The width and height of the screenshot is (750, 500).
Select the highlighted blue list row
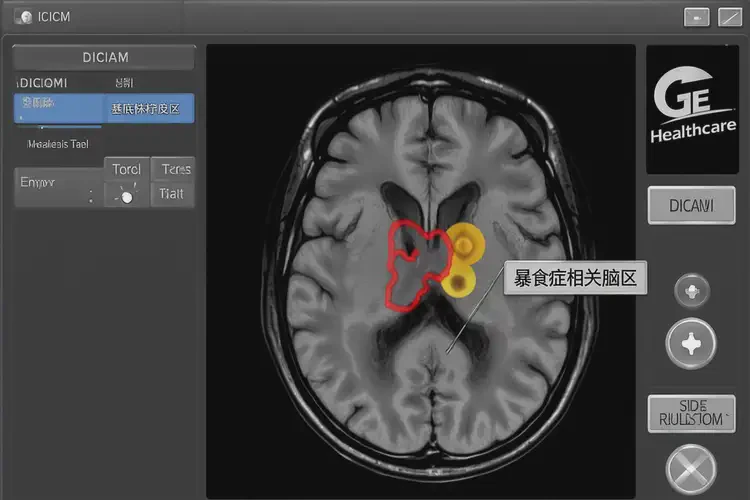tap(104, 108)
